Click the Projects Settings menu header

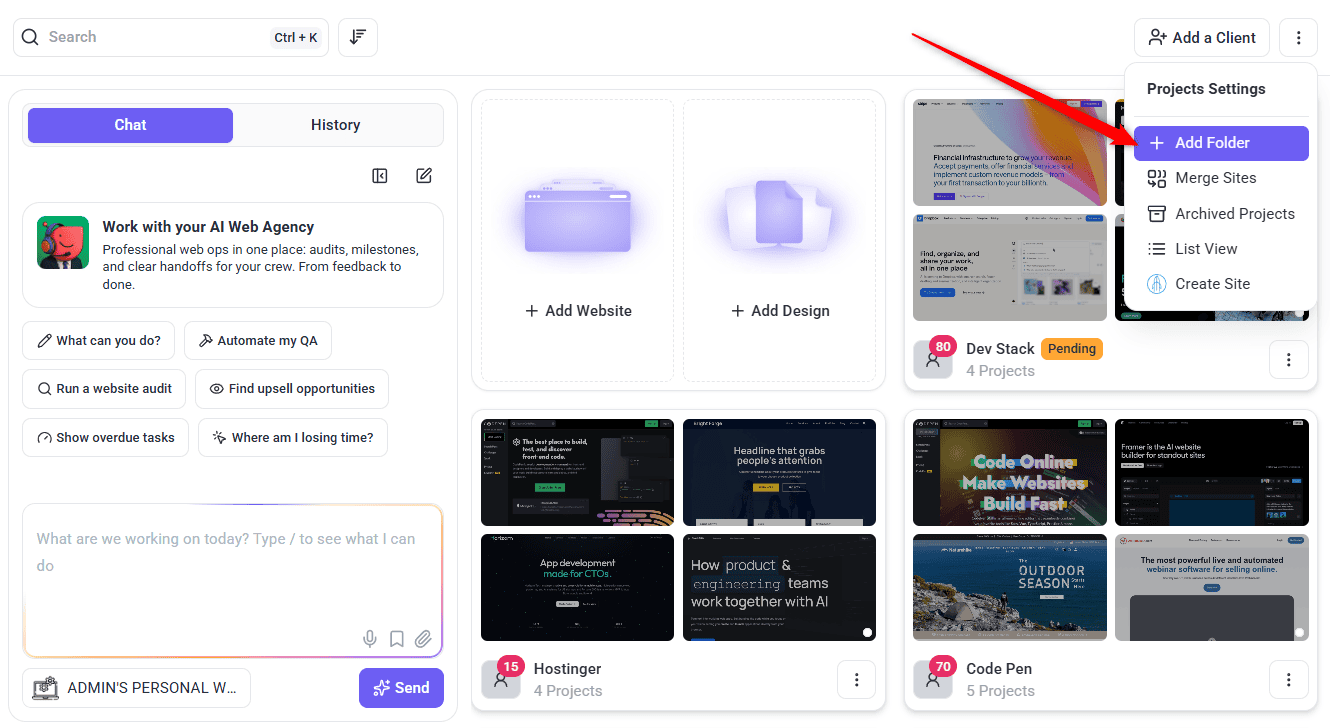coord(1206,89)
